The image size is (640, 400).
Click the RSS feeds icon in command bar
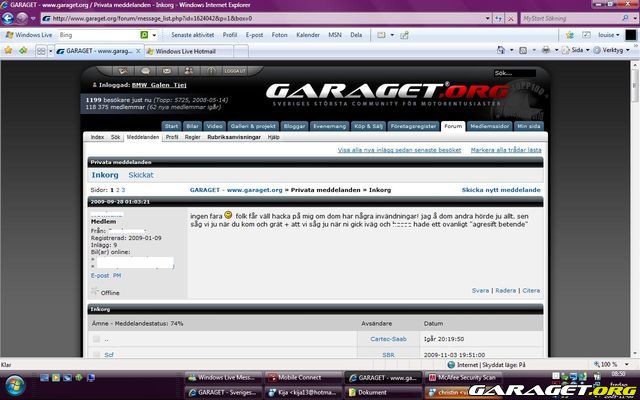(x=523, y=50)
